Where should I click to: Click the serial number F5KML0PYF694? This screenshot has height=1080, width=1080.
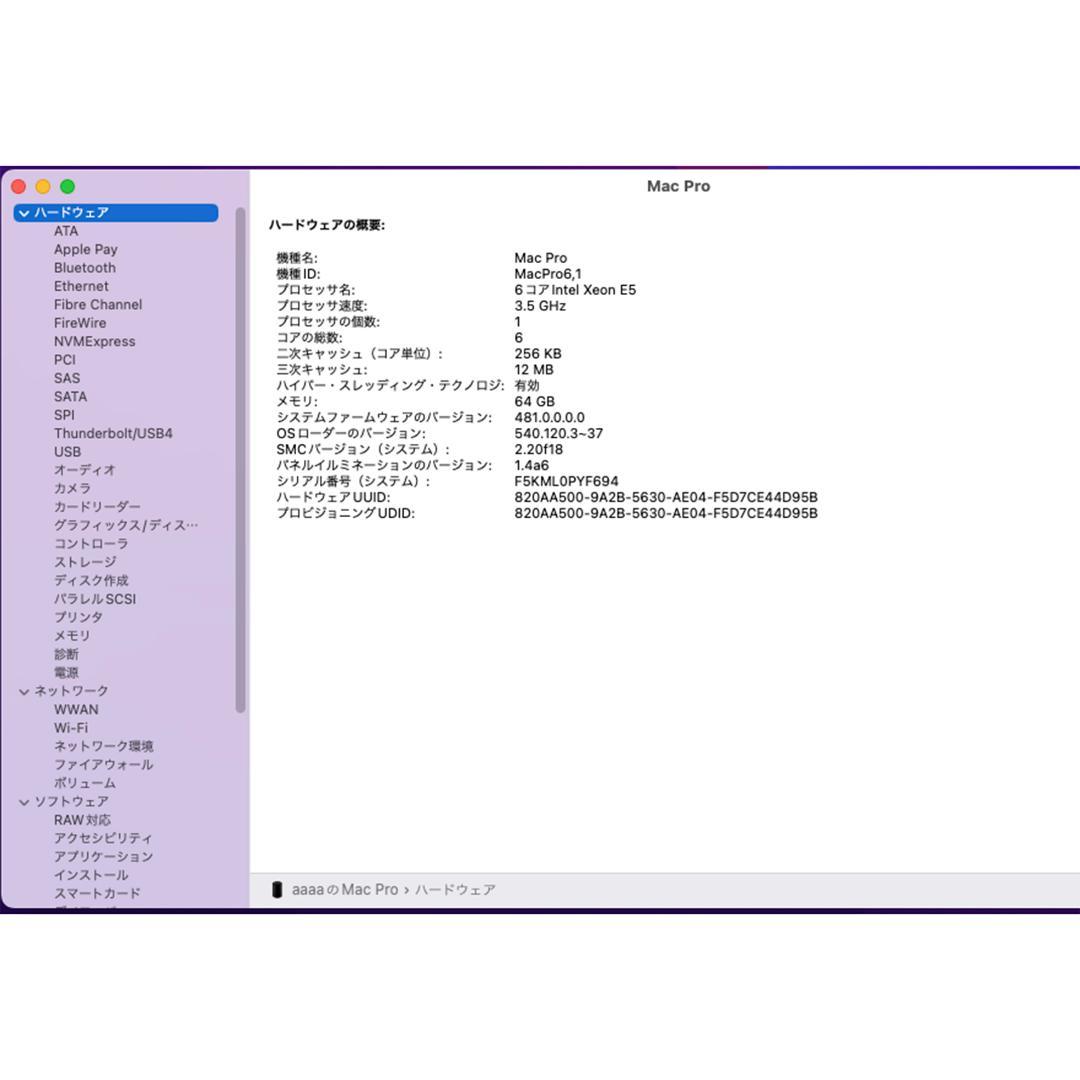coord(566,481)
